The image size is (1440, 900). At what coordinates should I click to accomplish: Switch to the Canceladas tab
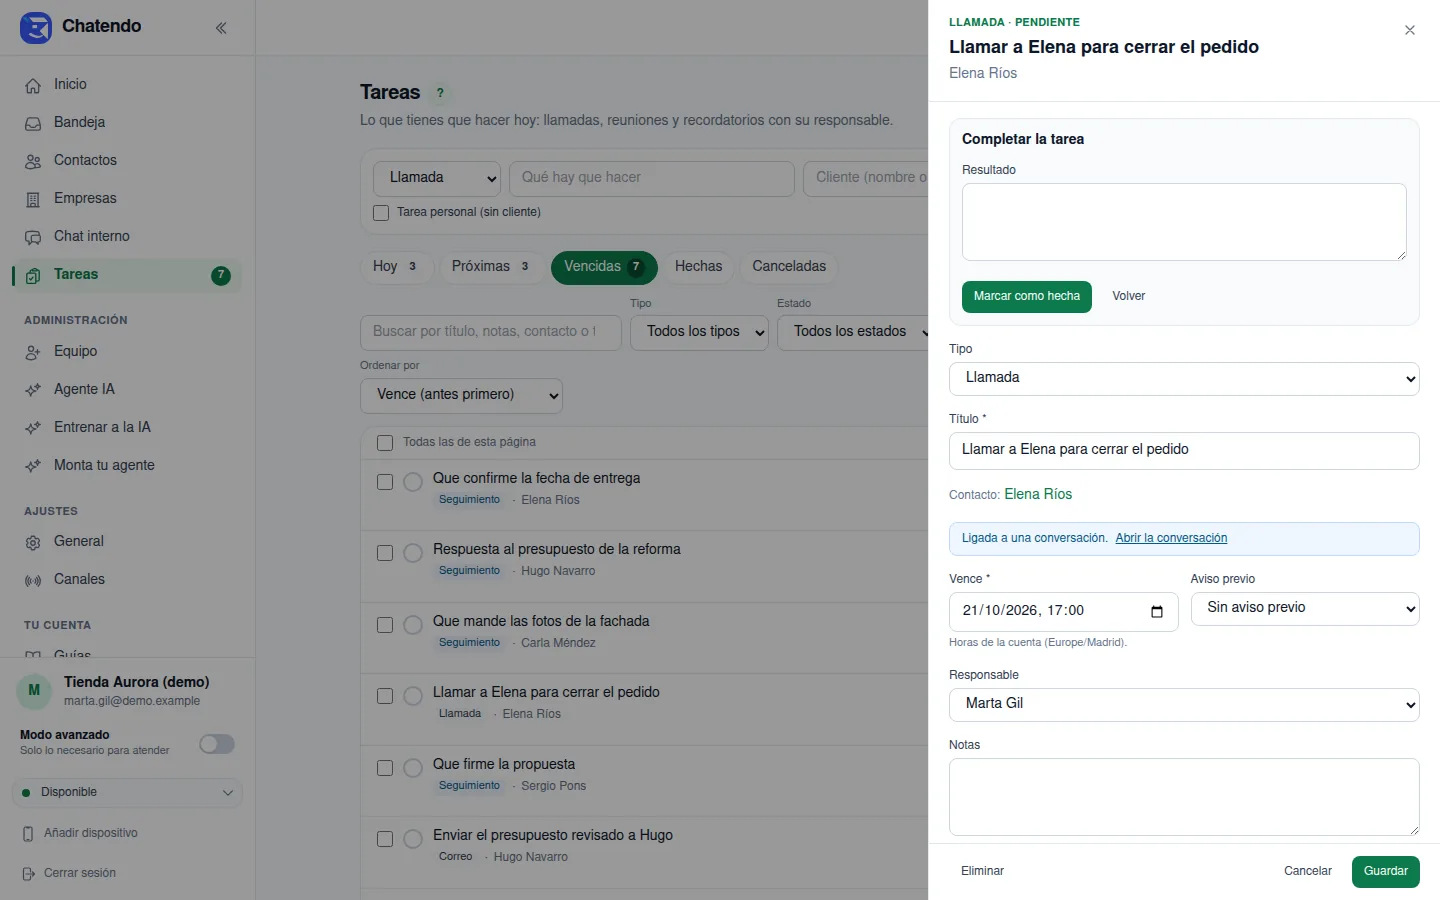pyautogui.click(x=789, y=267)
